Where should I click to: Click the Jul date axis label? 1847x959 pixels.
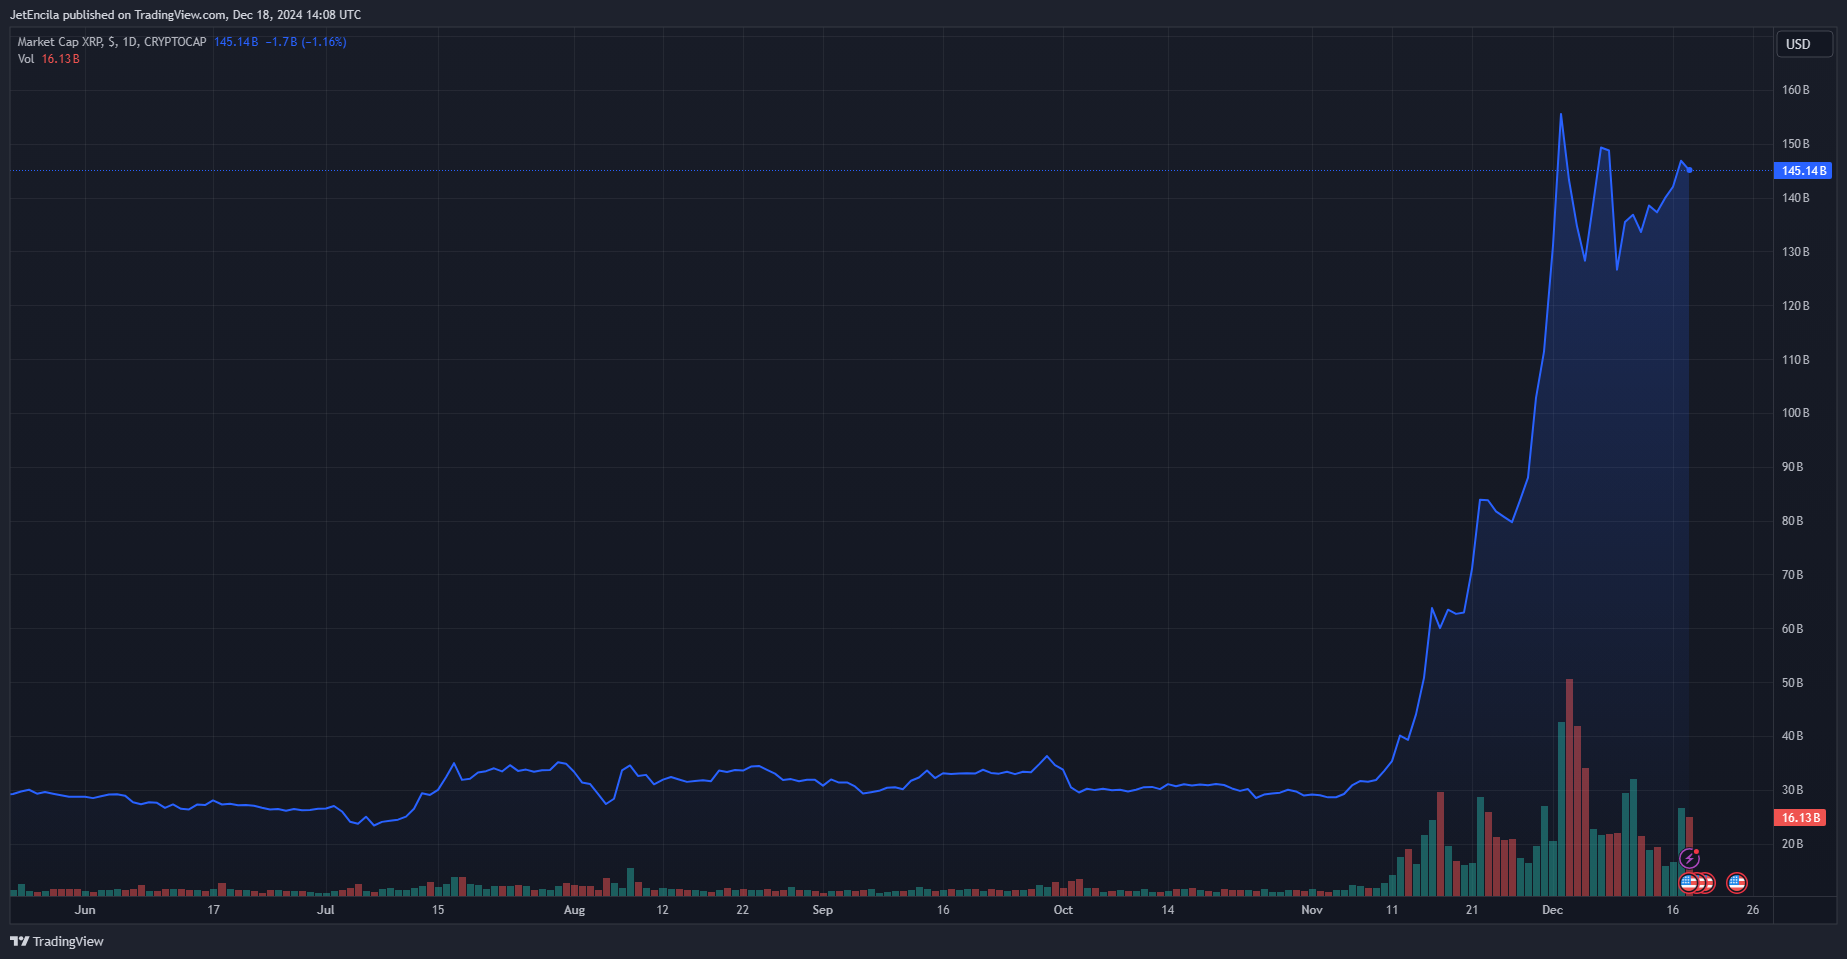tap(326, 910)
